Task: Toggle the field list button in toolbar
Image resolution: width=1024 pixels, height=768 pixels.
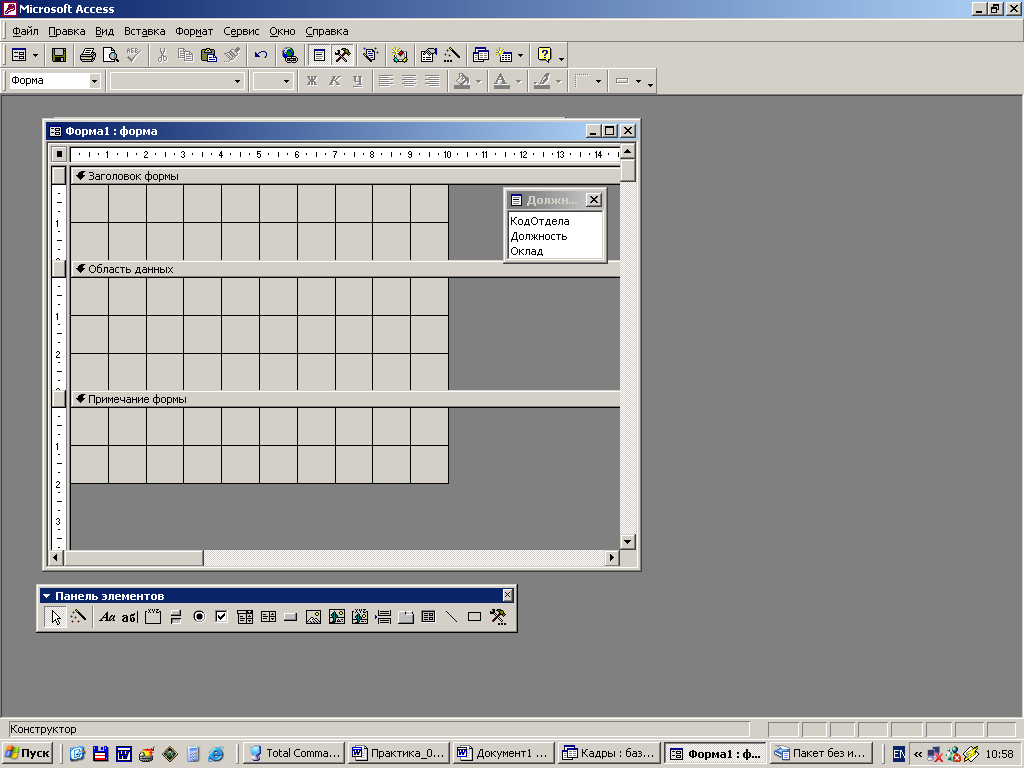Action: [x=319, y=56]
